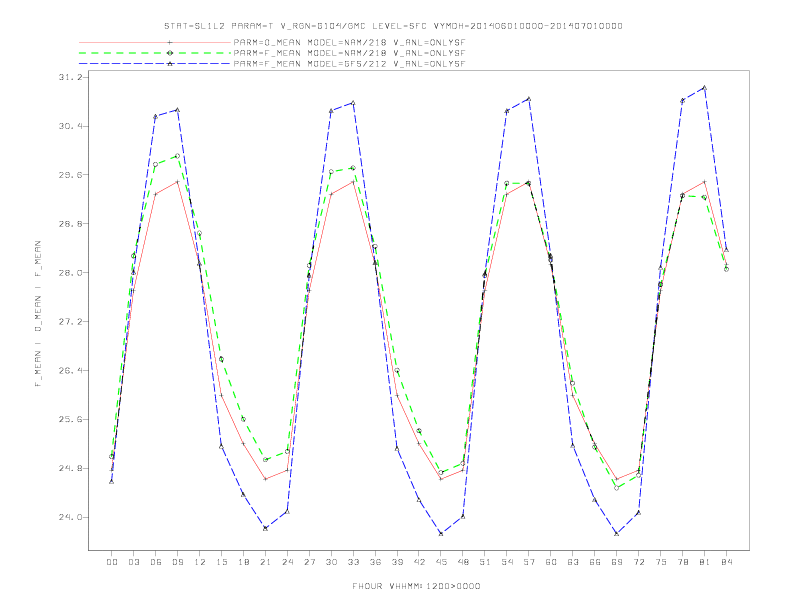Screen dimensions: 792x612
Task: Click the x-axis tick label 57
Action: tap(529, 562)
